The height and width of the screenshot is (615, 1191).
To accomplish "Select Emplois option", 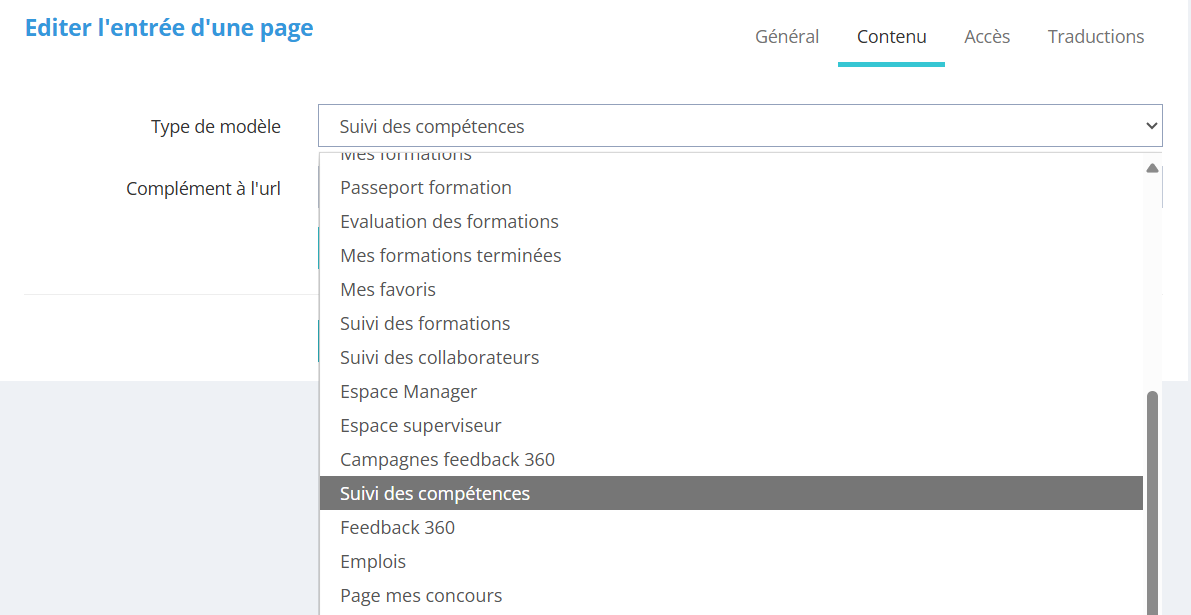I will click(x=373, y=562).
